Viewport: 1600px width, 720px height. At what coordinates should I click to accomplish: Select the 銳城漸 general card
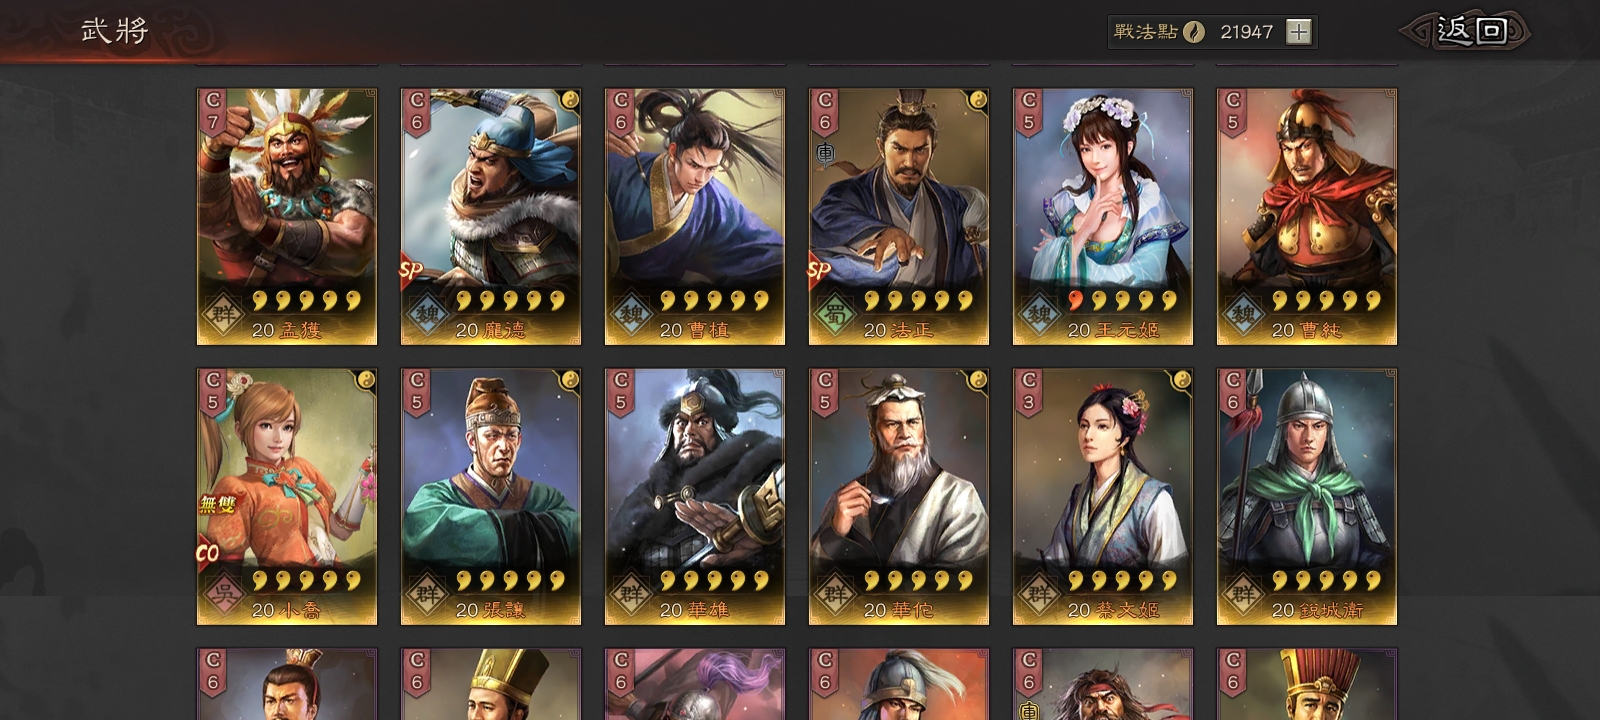pos(1307,497)
